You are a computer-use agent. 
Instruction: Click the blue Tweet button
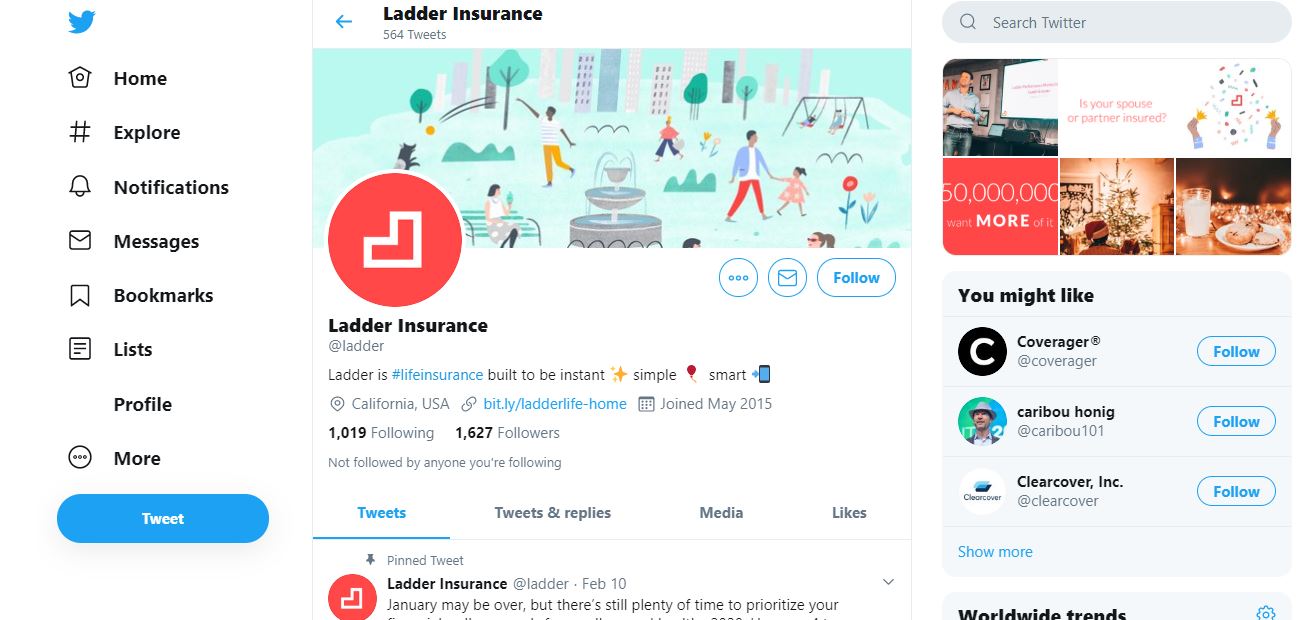pyautogui.click(x=163, y=518)
